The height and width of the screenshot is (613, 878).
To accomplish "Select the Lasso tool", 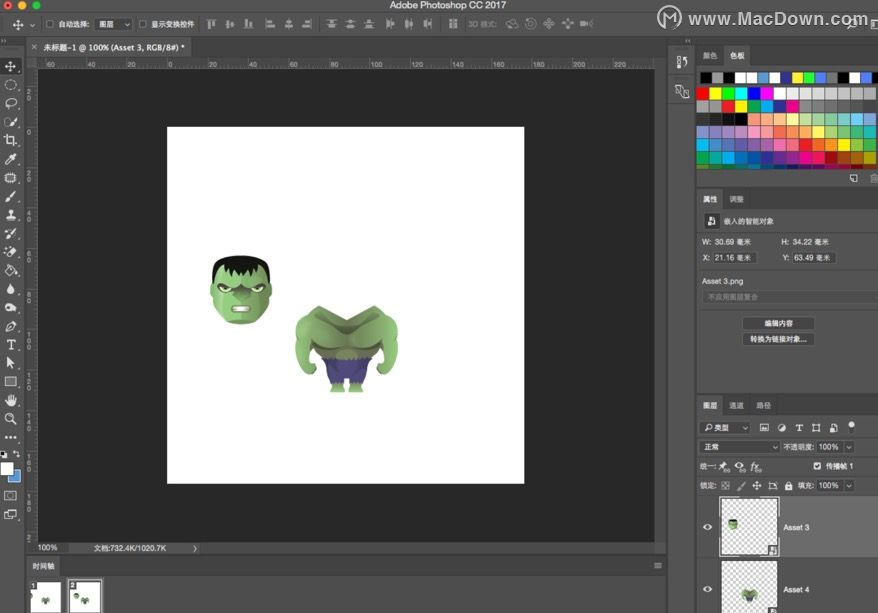I will (x=11, y=104).
